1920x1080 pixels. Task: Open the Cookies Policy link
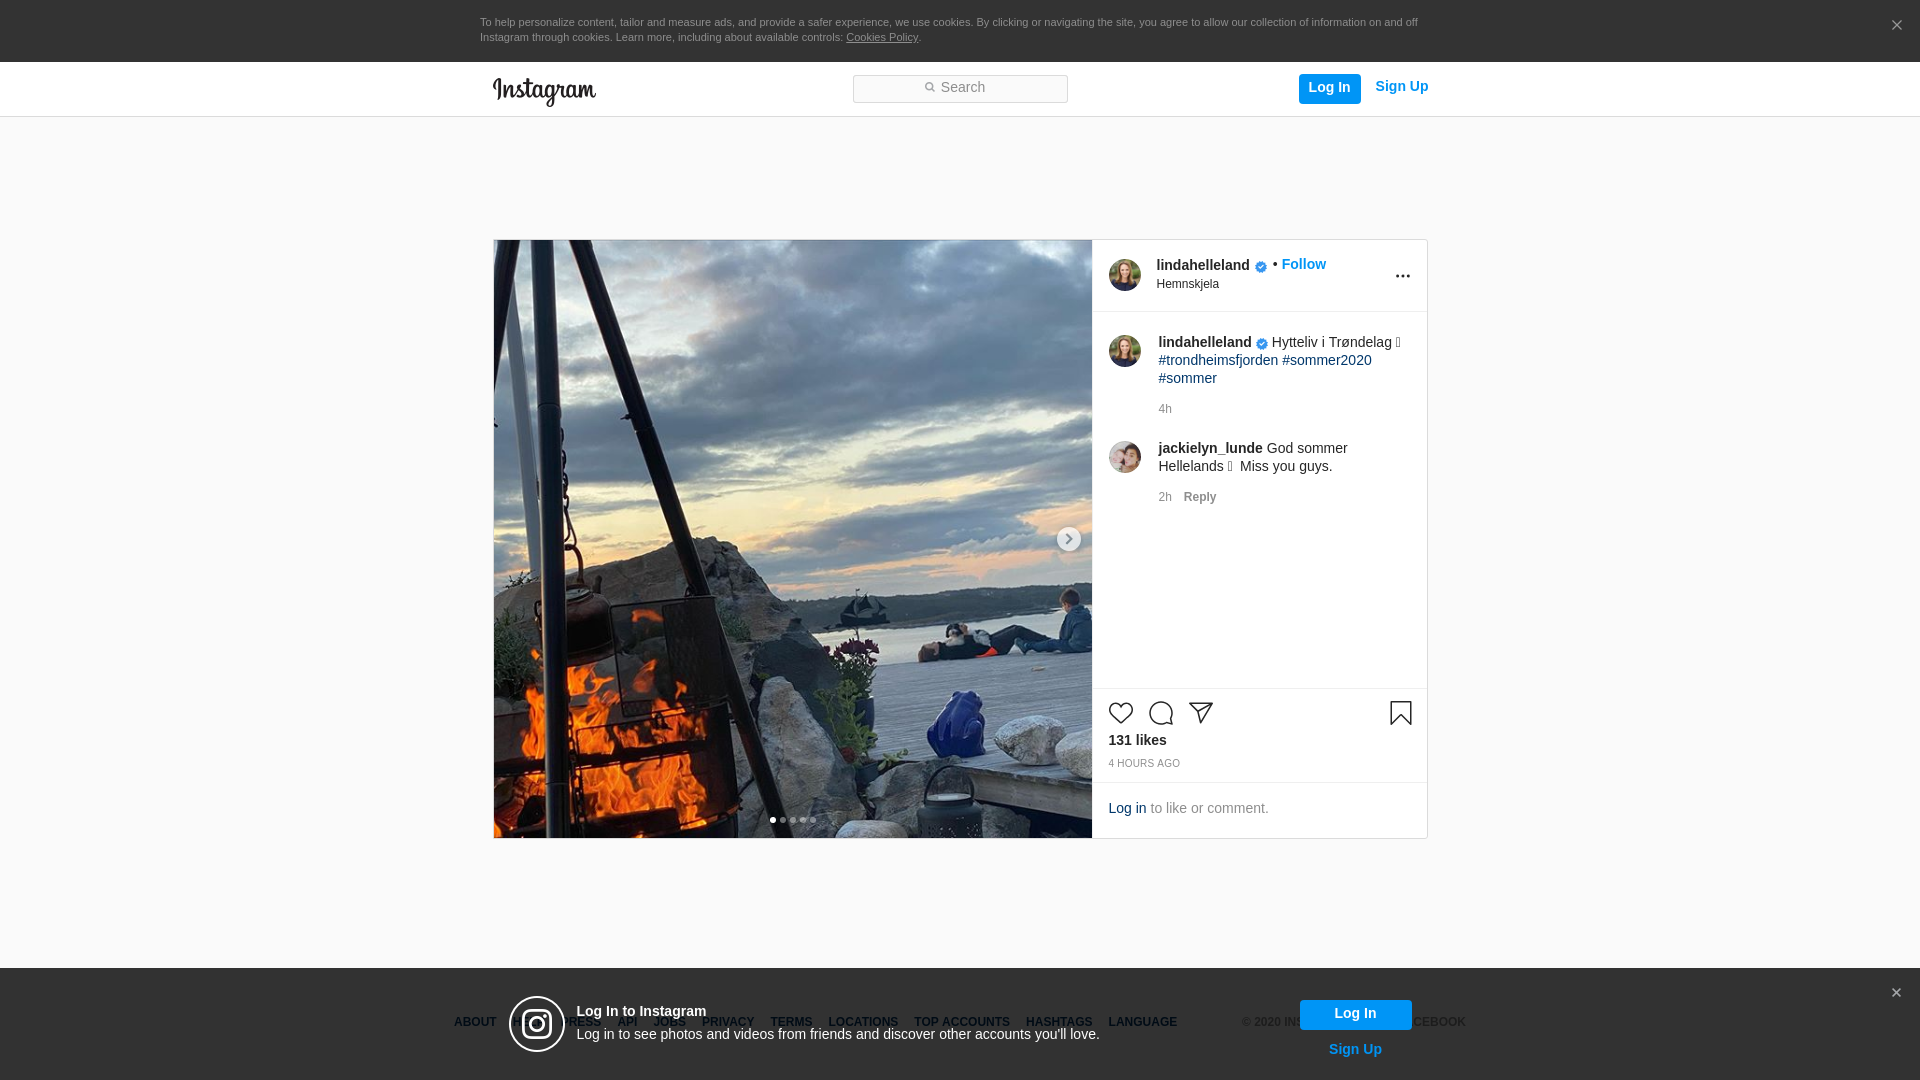pos(881,37)
